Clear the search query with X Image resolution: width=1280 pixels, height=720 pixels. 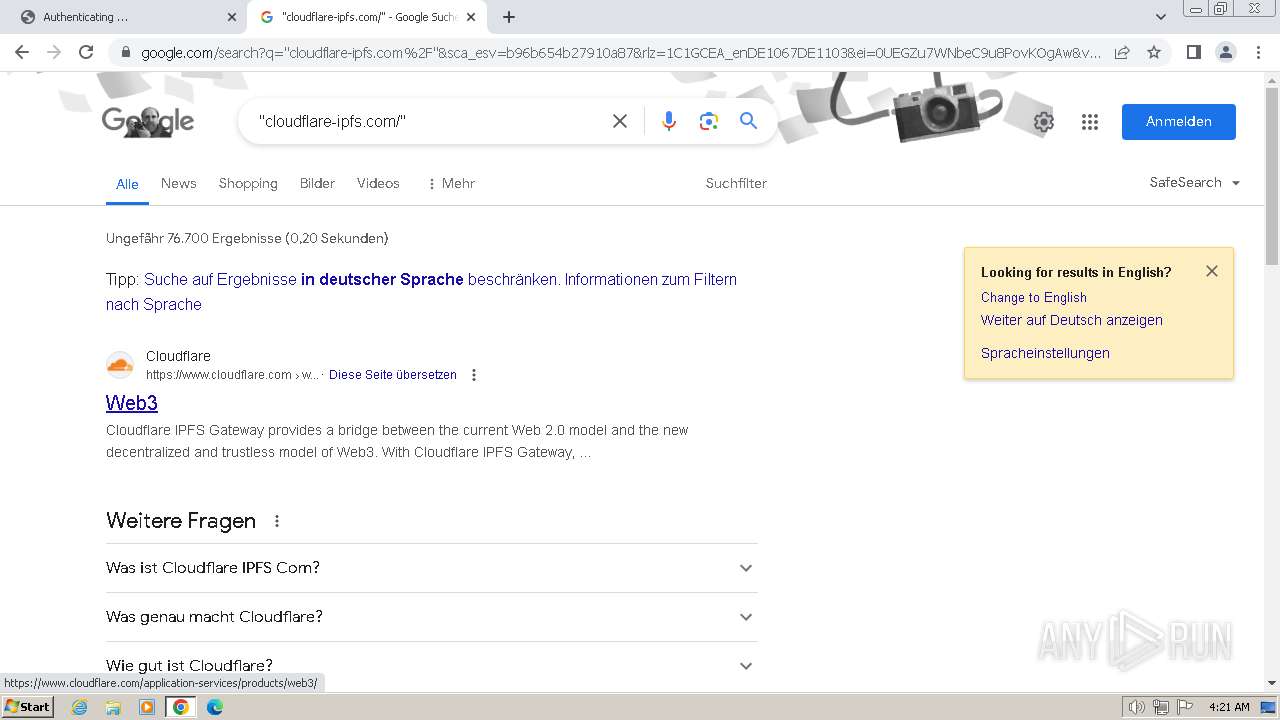point(620,121)
